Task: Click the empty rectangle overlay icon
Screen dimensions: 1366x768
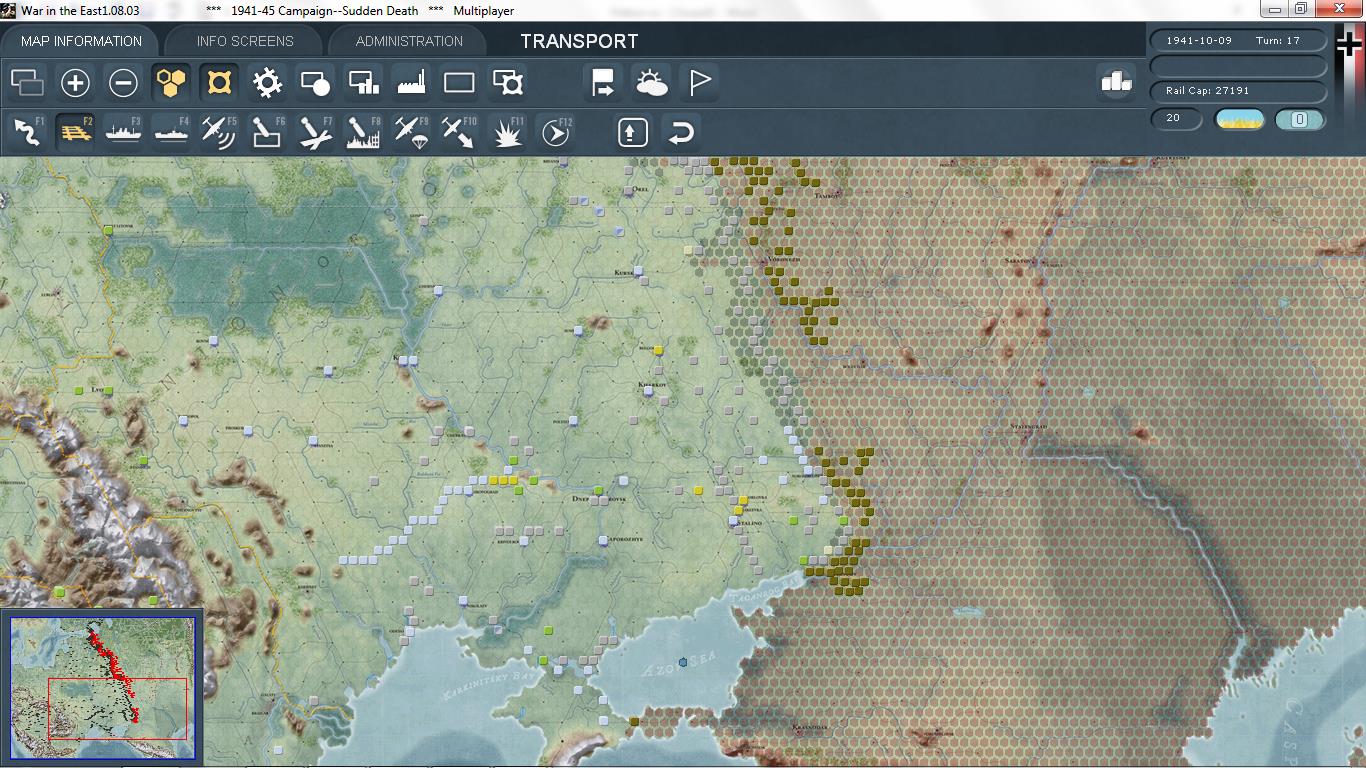Action: (x=459, y=82)
